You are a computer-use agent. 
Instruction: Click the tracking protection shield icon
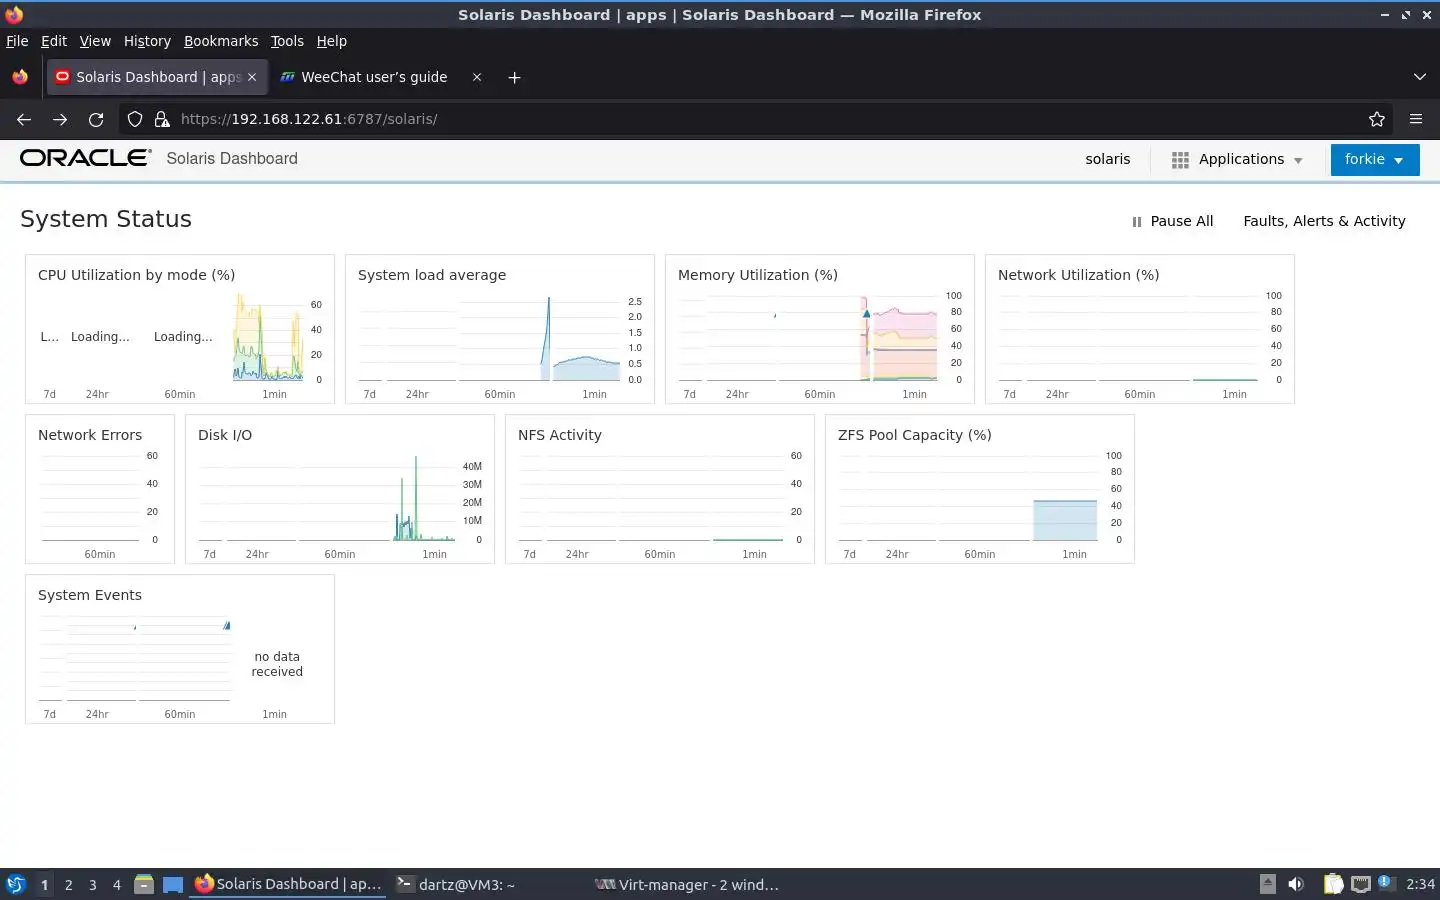pos(135,119)
